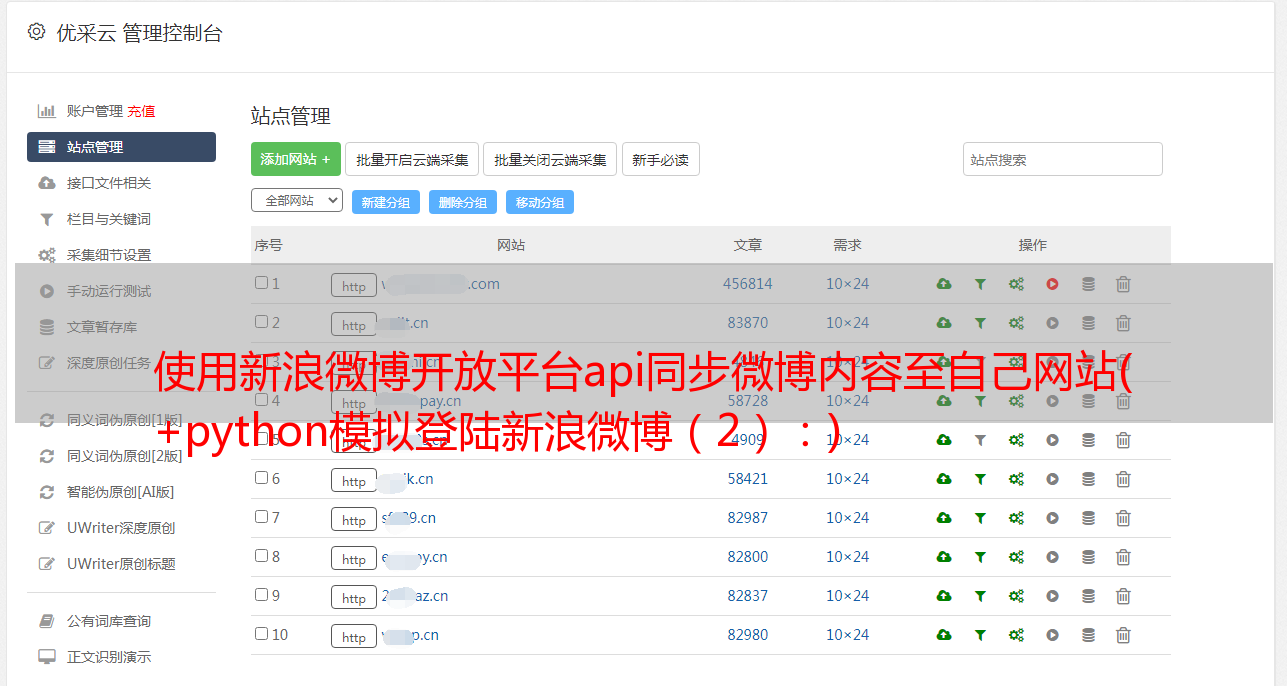
Task: Click the play icon in row 58421
Action: point(1052,479)
